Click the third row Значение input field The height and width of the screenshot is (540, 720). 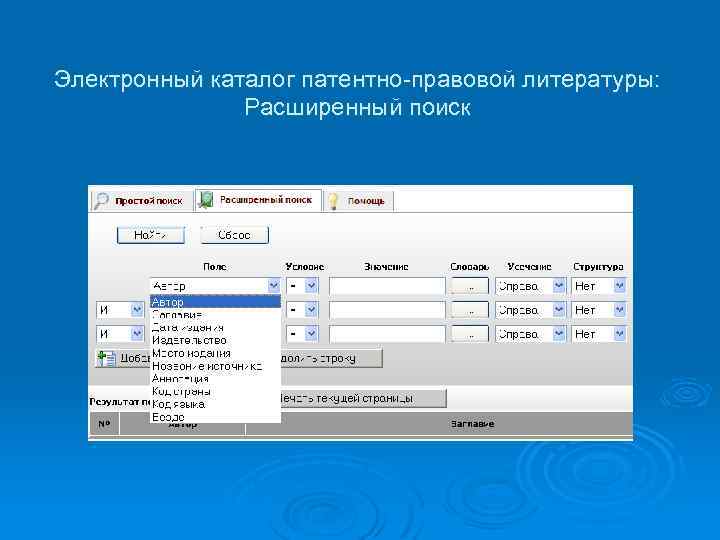click(387, 334)
